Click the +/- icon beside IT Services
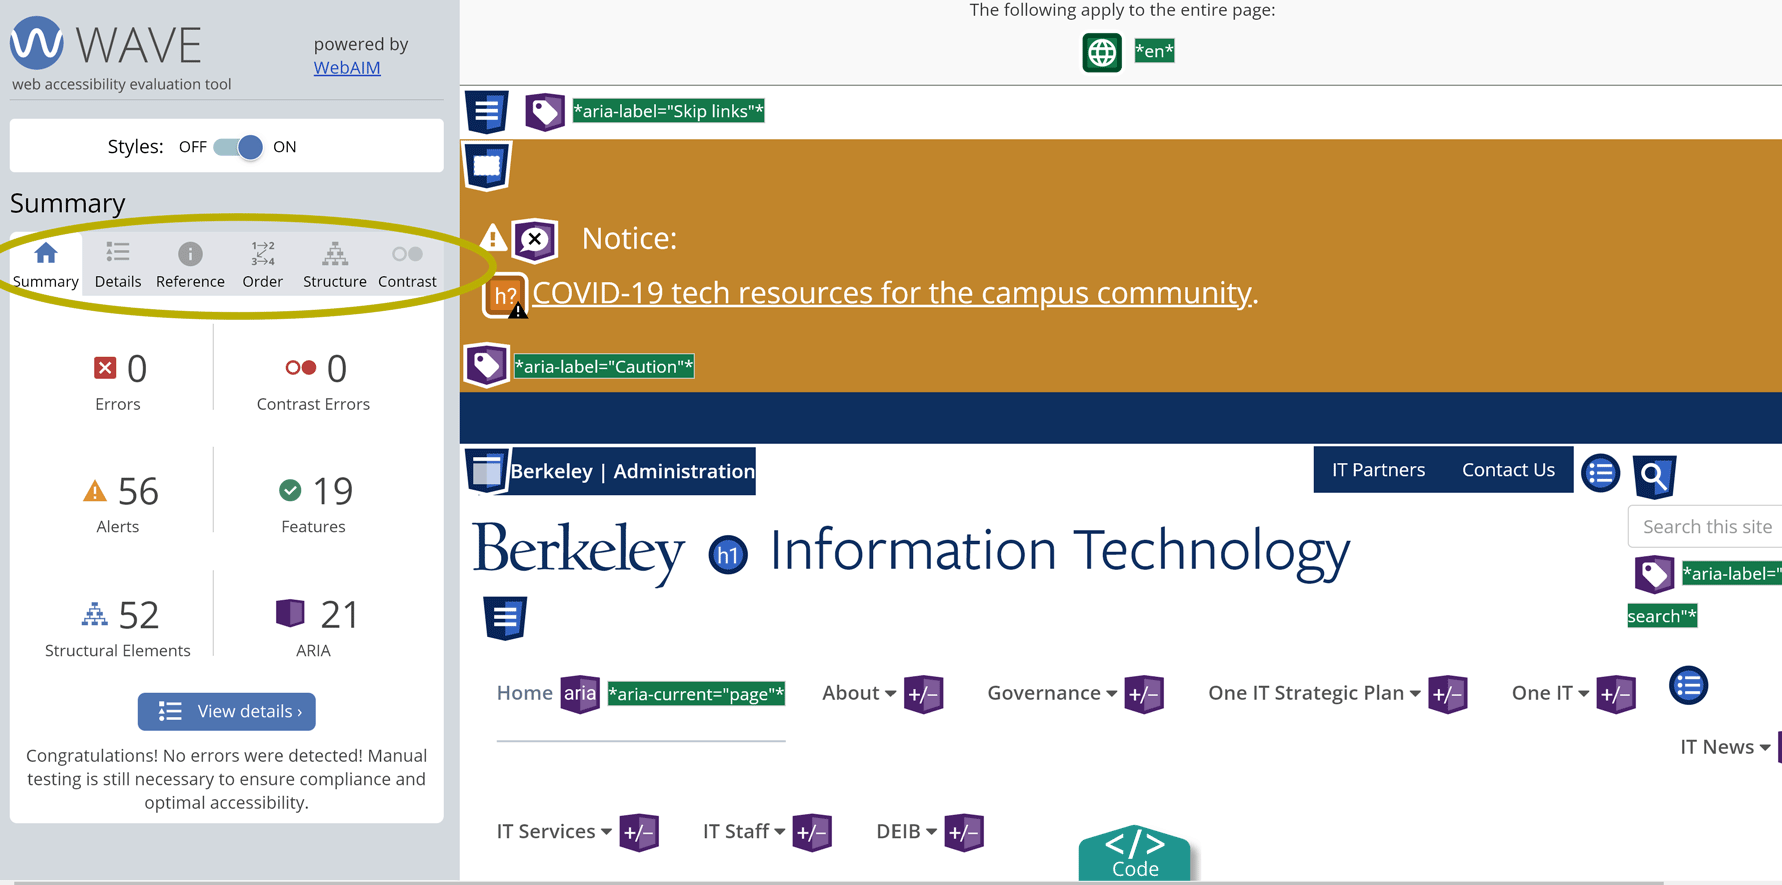The height and width of the screenshot is (885, 1782). (639, 832)
